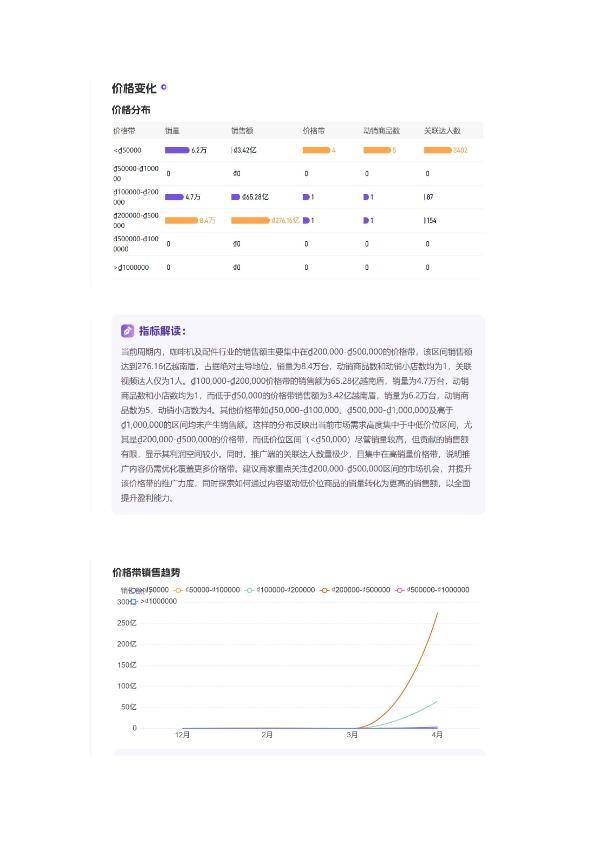This screenshot has width=595, height=841.
Task: Click the 250亿 y-axis label
Action: [x=127, y=623]
